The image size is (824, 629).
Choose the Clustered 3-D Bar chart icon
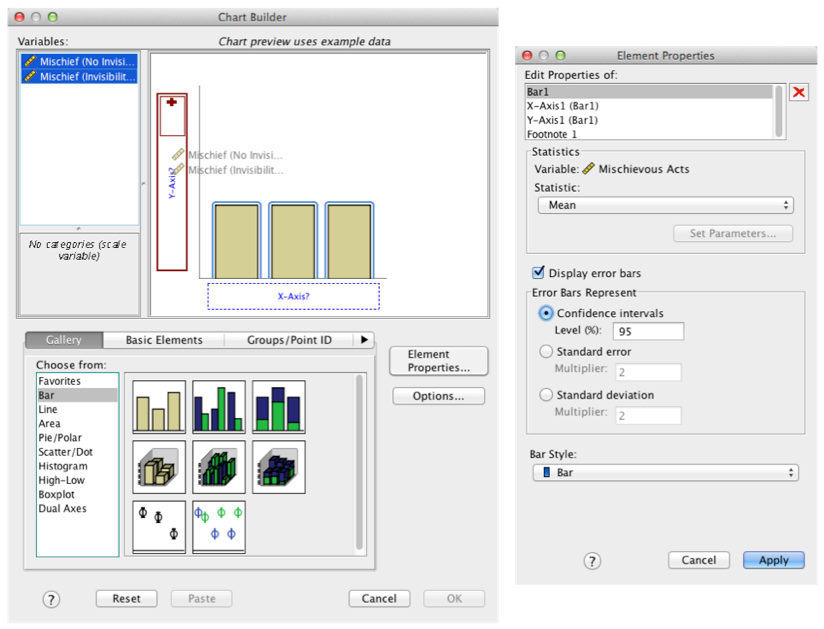[x=219, y=467]
